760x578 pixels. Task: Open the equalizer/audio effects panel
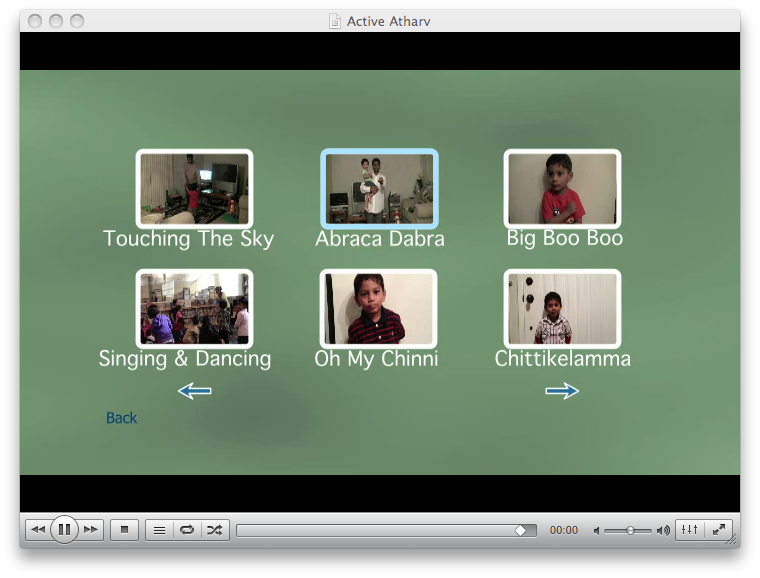689,530
